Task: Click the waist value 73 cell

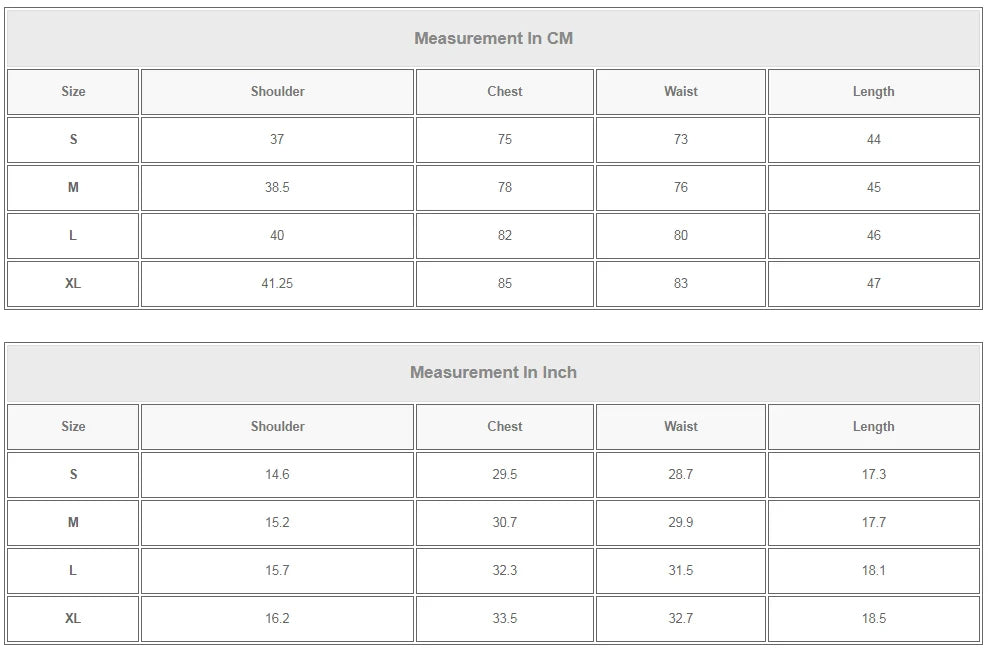Action: click(x=681, y=140)
